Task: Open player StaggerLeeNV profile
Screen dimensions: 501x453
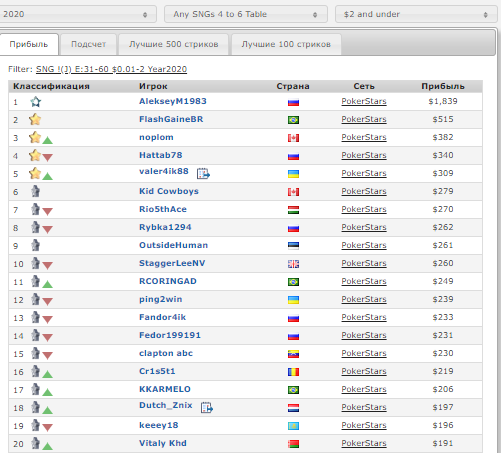Action: pos(172,263)
